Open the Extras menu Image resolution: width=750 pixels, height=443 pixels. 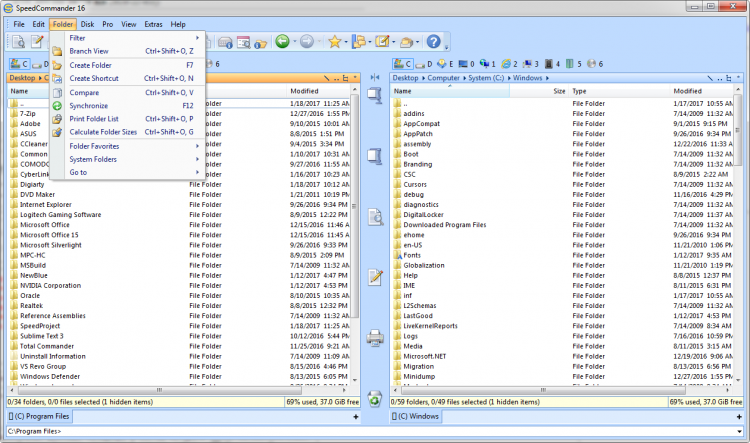pos(154,24)
